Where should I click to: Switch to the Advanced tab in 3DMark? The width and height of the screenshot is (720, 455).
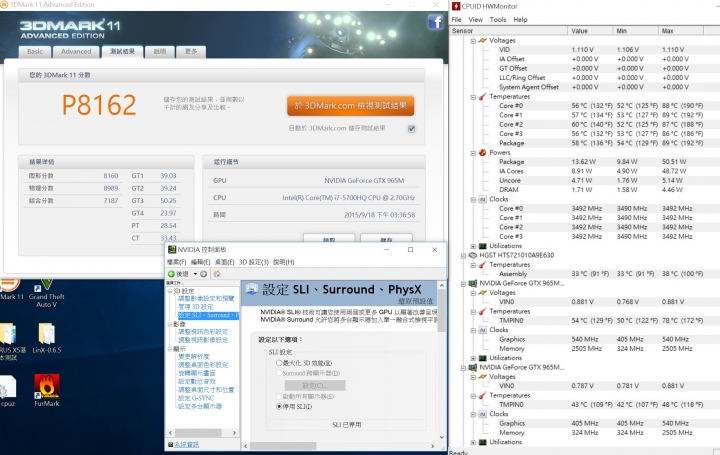tap(76, 51)
